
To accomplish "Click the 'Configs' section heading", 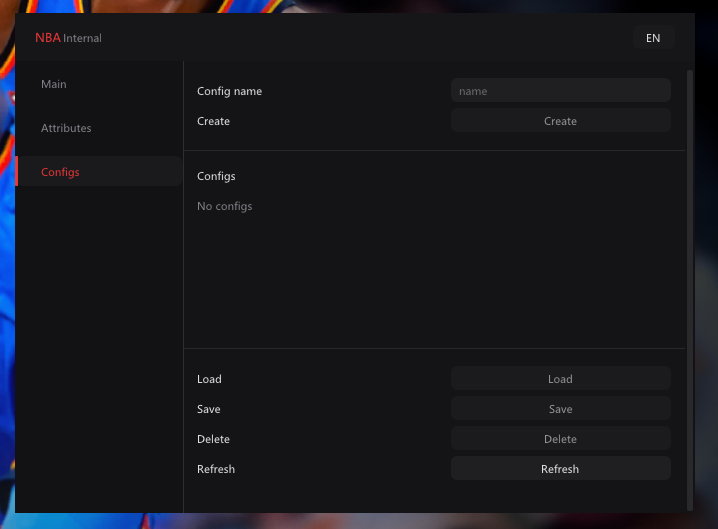I will click(216, 176).
